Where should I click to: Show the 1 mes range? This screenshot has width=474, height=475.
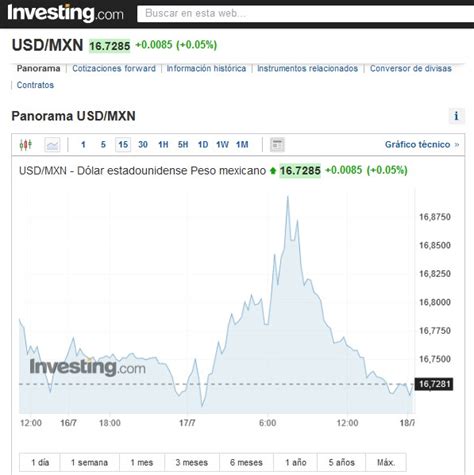point(142,462)
